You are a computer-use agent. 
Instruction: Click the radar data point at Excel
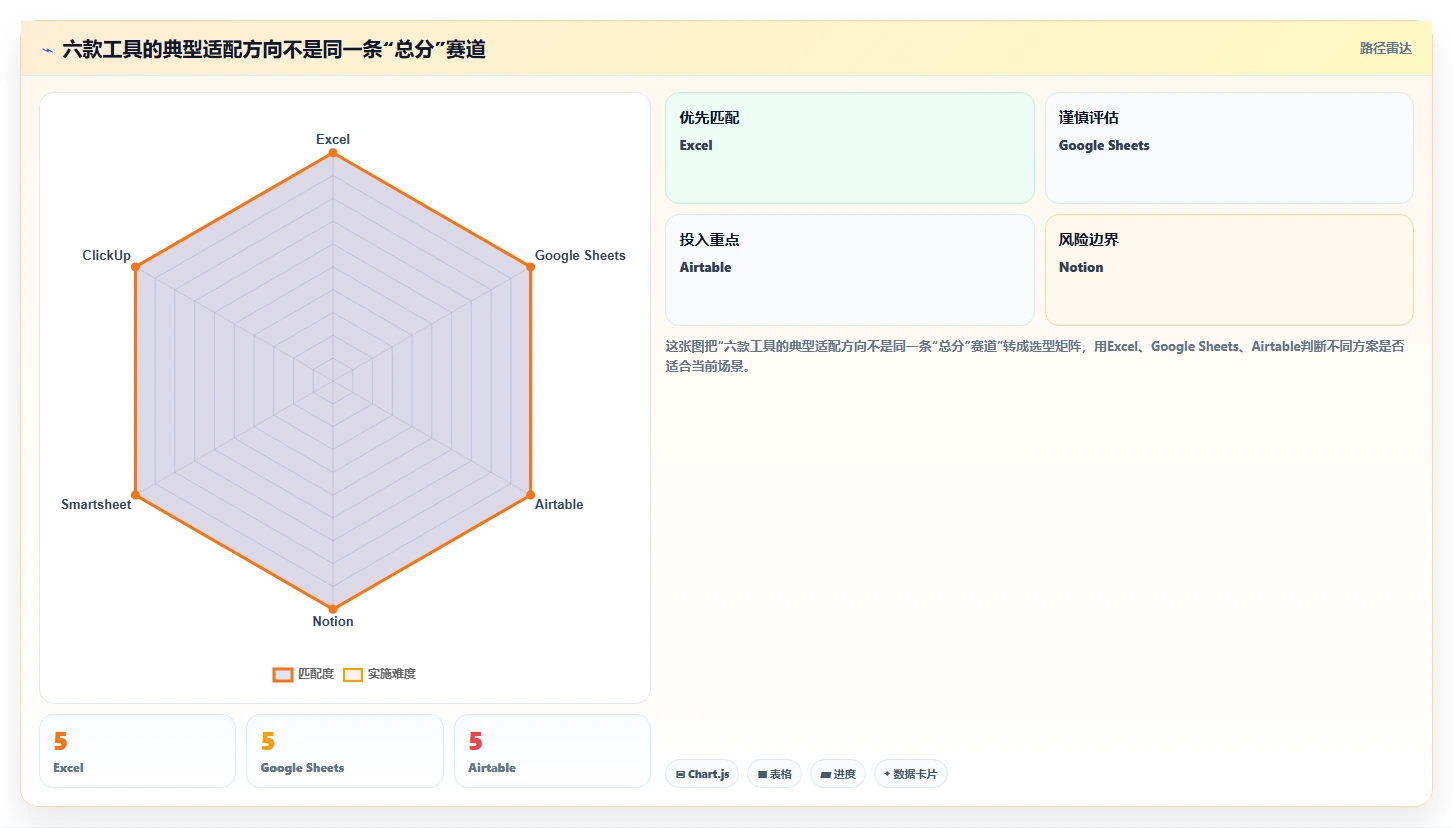click(333, 153)
